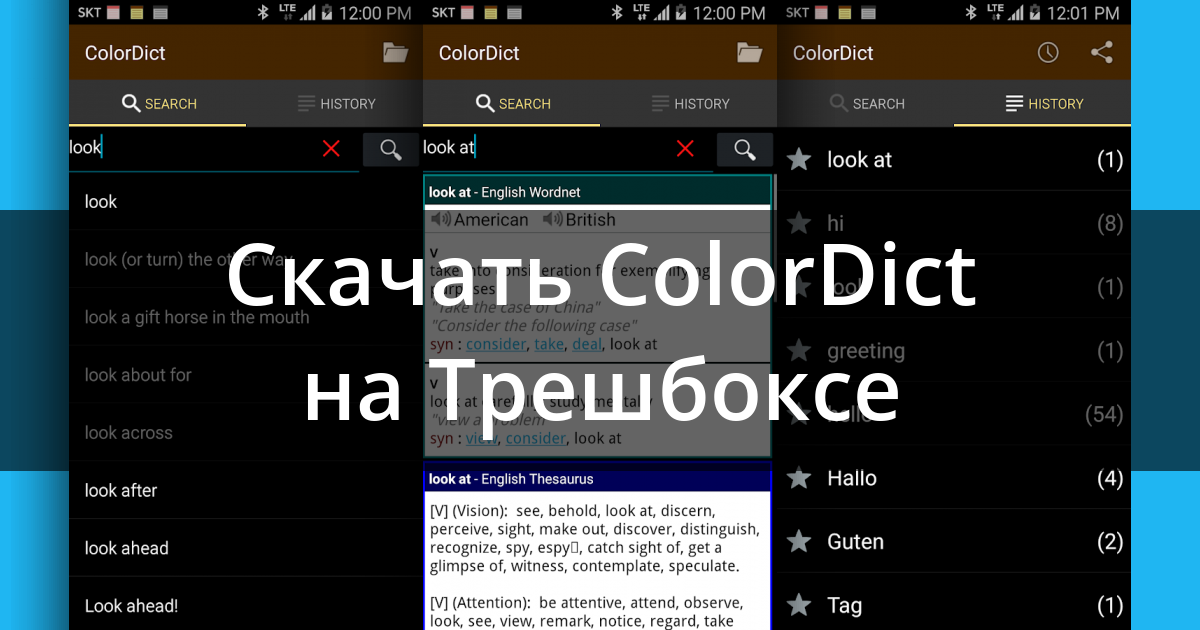Follow the 'take' synonym link
Viewport: 1200px width, 630px height.
point(549,344)
